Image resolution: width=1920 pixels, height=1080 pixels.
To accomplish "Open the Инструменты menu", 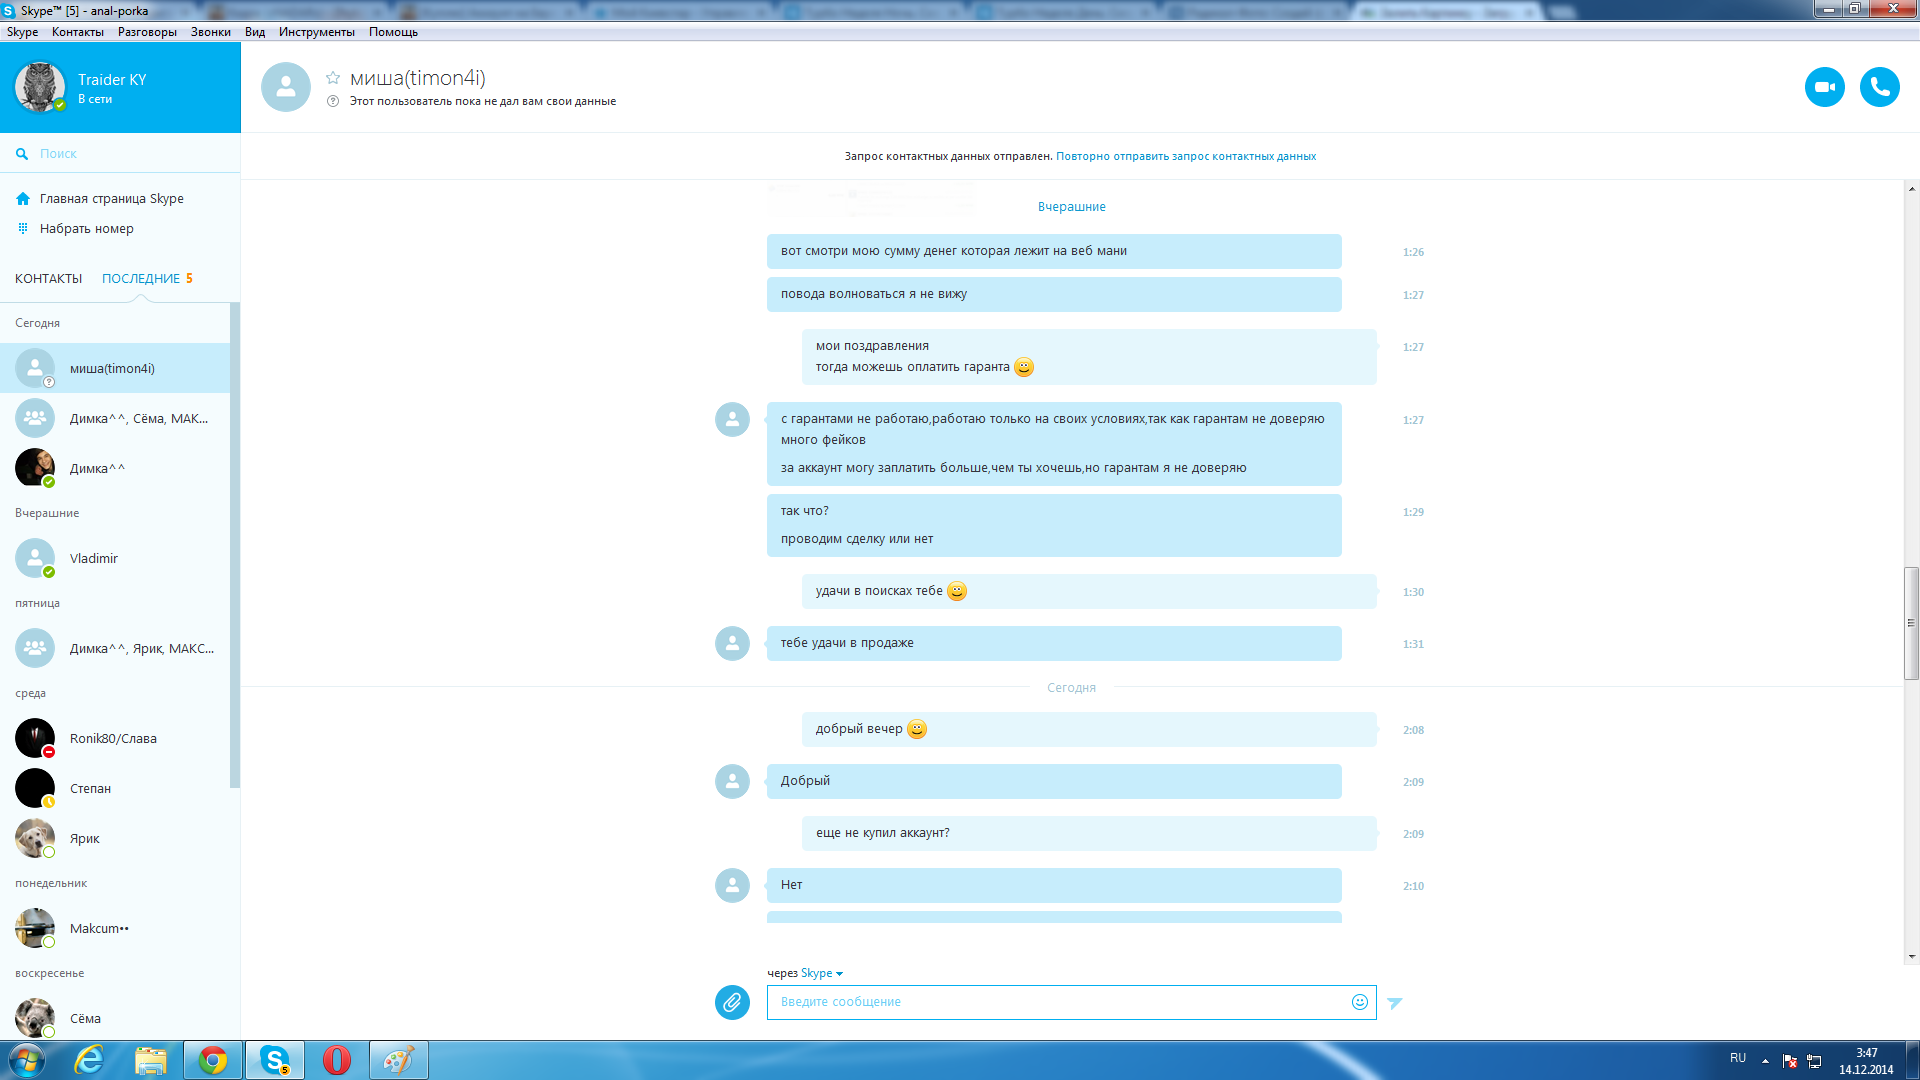I will pyautogui.click(x=316, y=32).
